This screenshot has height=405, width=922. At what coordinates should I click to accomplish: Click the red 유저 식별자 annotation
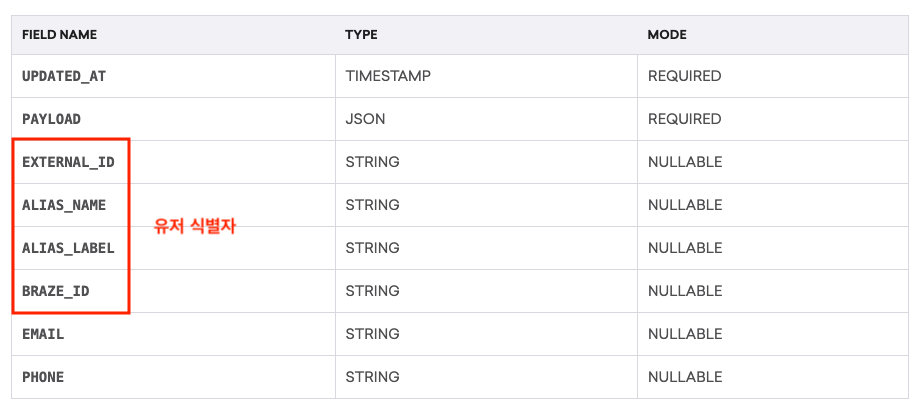pyautogui.click(x=195, y=226)
